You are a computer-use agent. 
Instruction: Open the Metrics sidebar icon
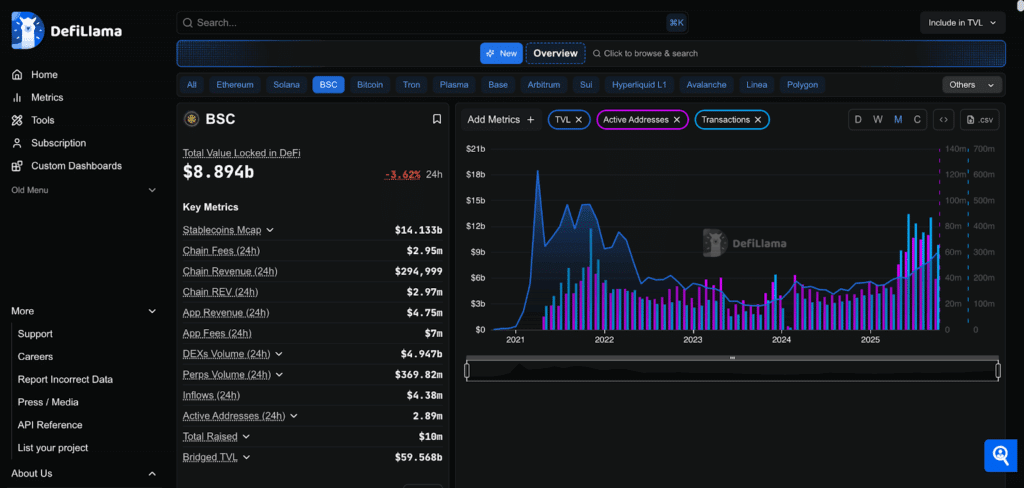pos(17,98)
